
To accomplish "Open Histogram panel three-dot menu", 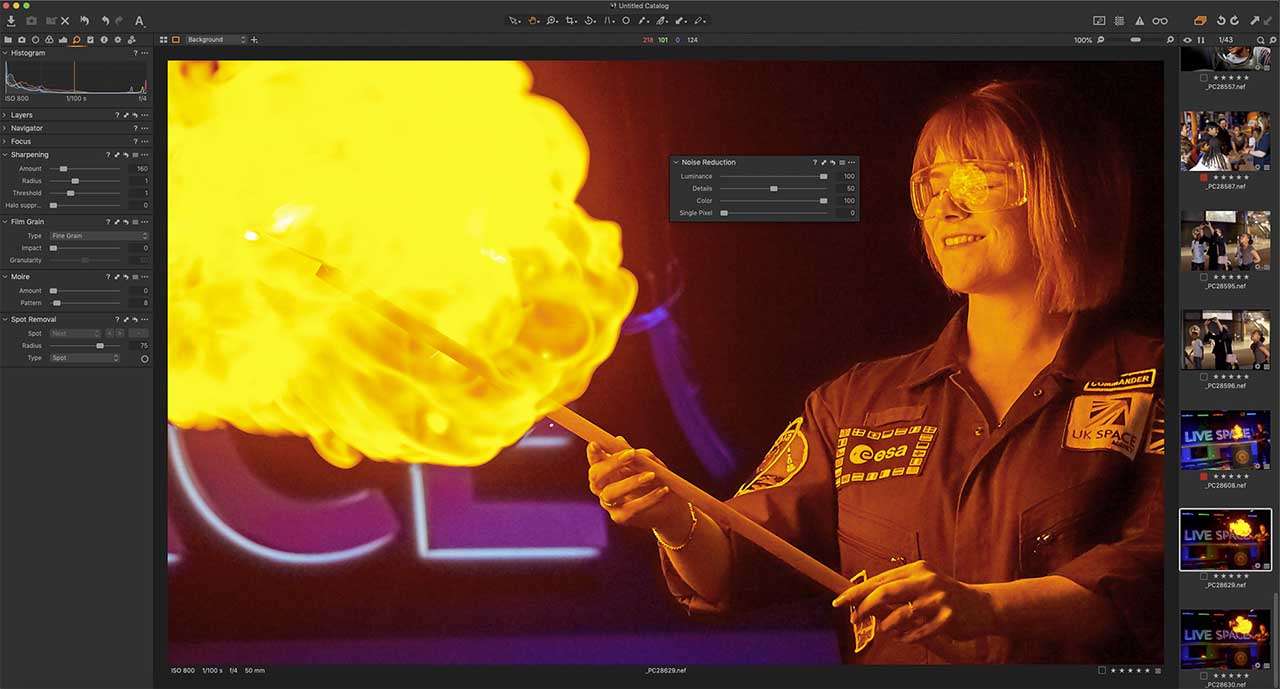I will (145, 53).
